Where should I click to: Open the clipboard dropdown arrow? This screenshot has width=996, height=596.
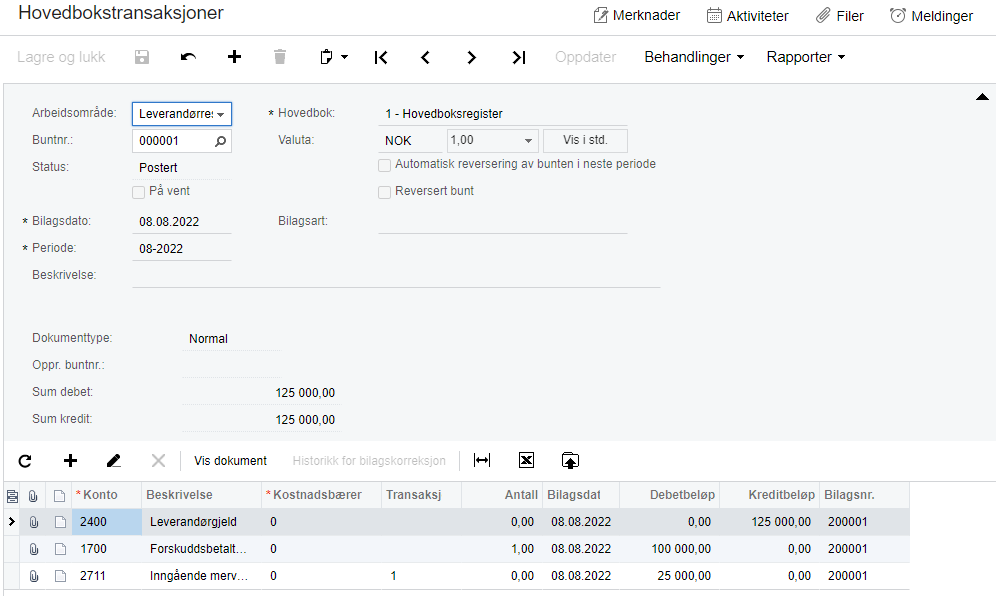click(344, 57)
